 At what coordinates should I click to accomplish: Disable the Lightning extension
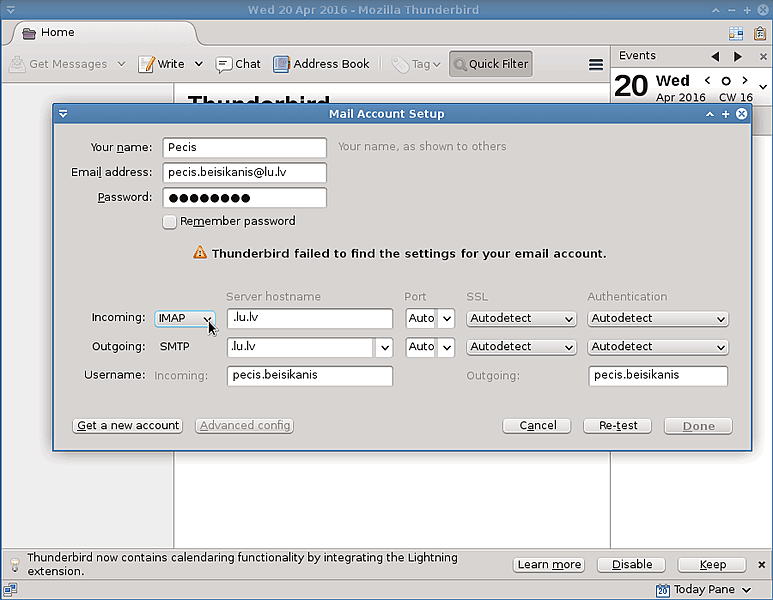[x=632, y=565]
